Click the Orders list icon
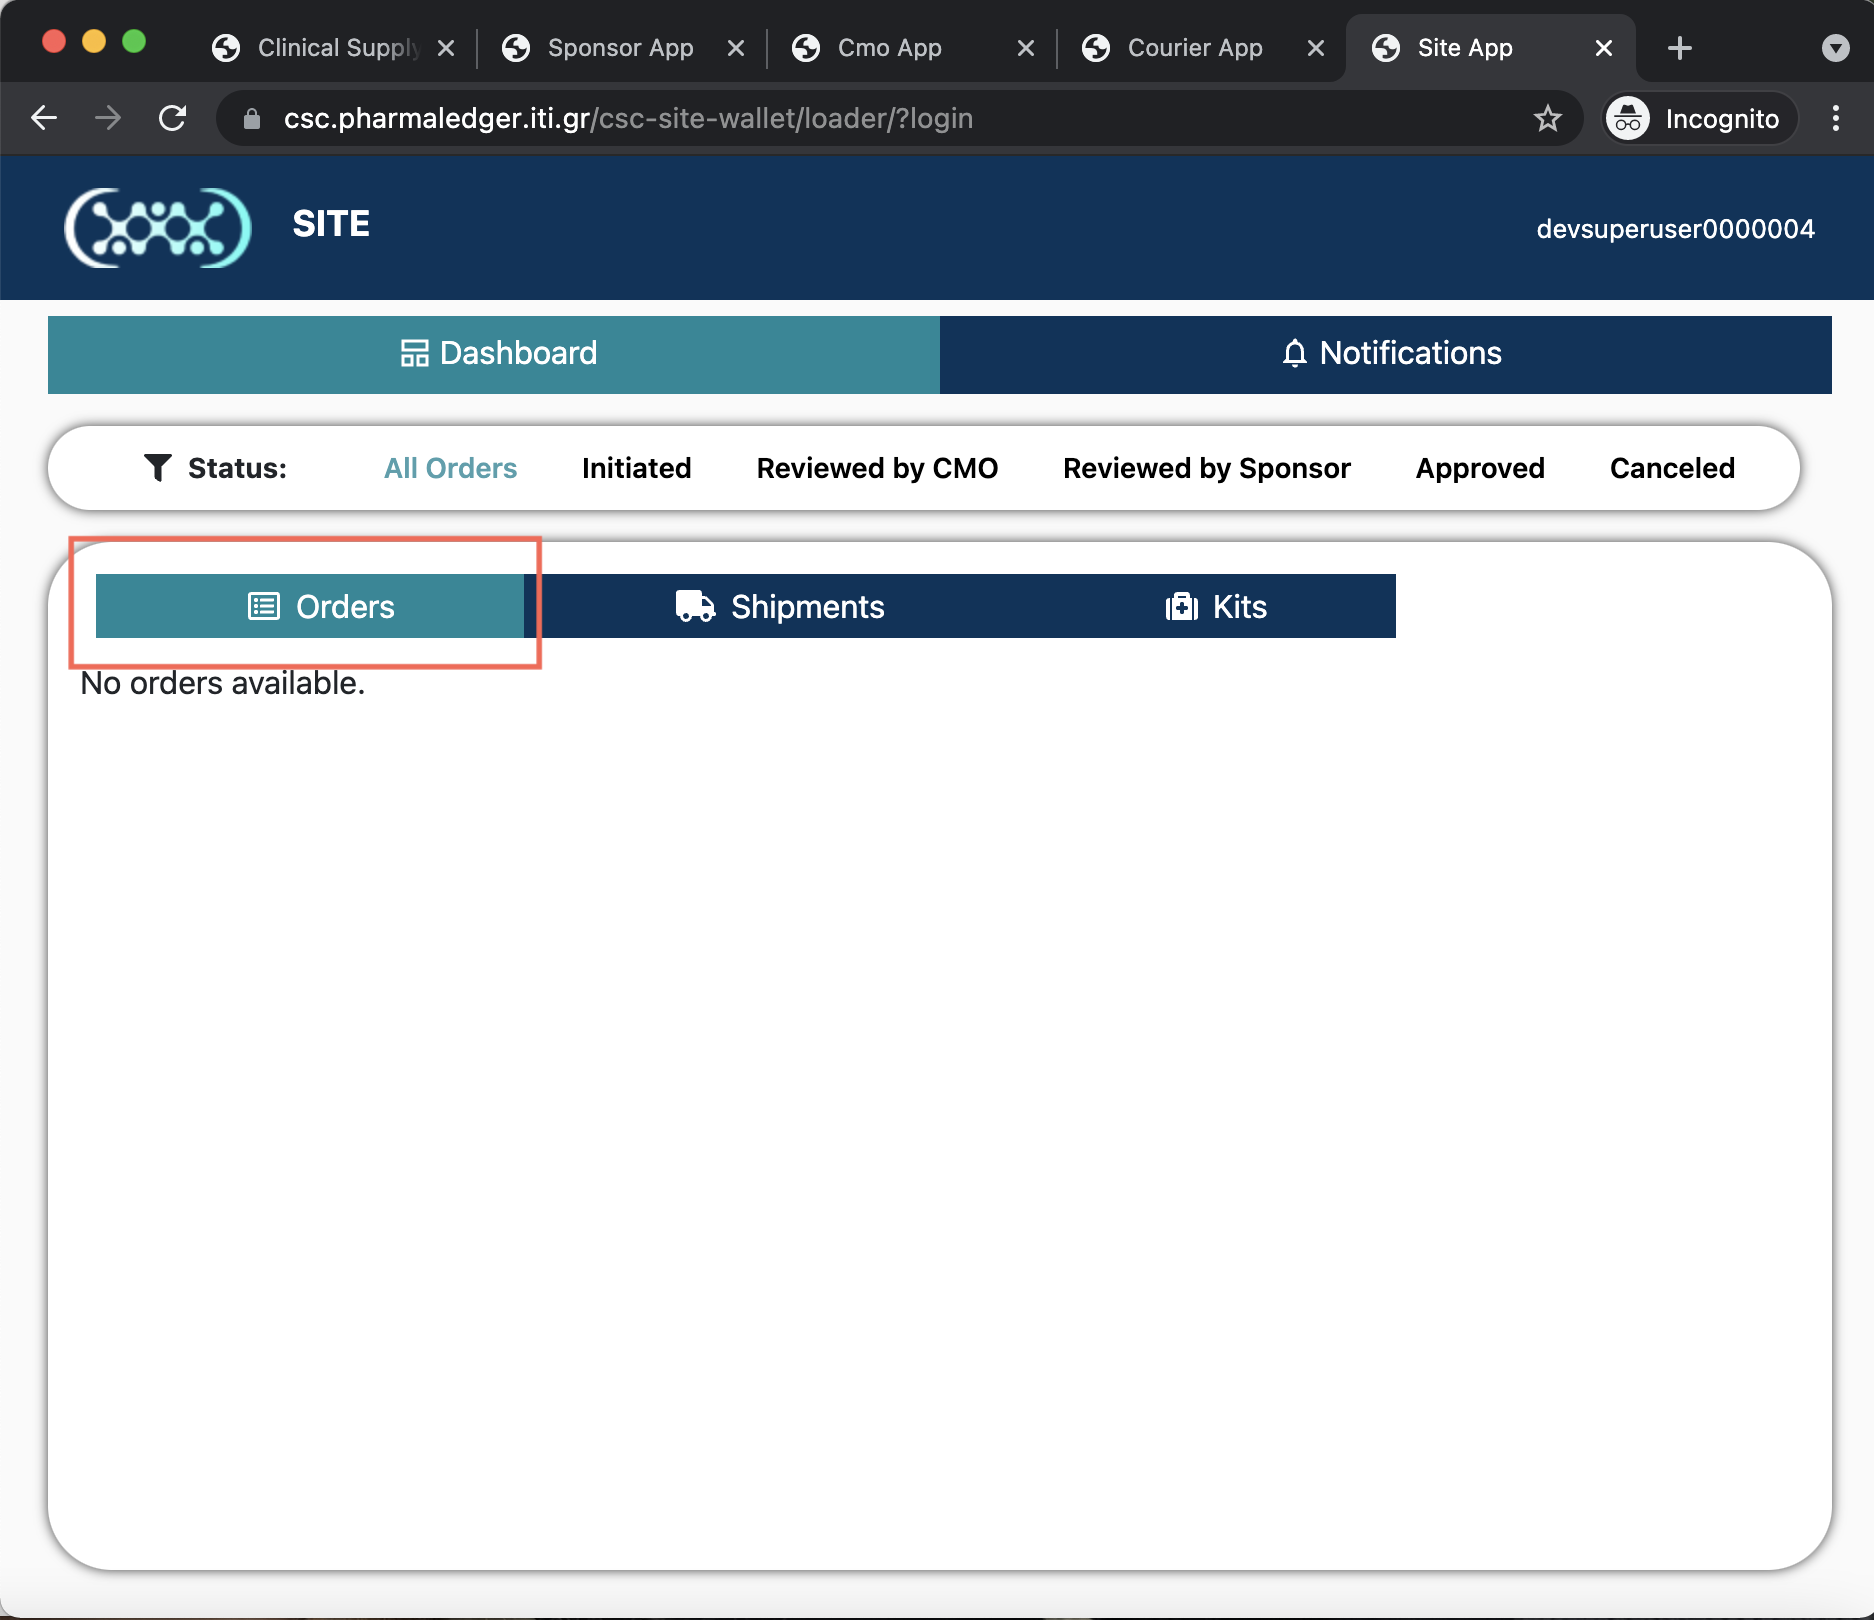 tap(264, 606)
